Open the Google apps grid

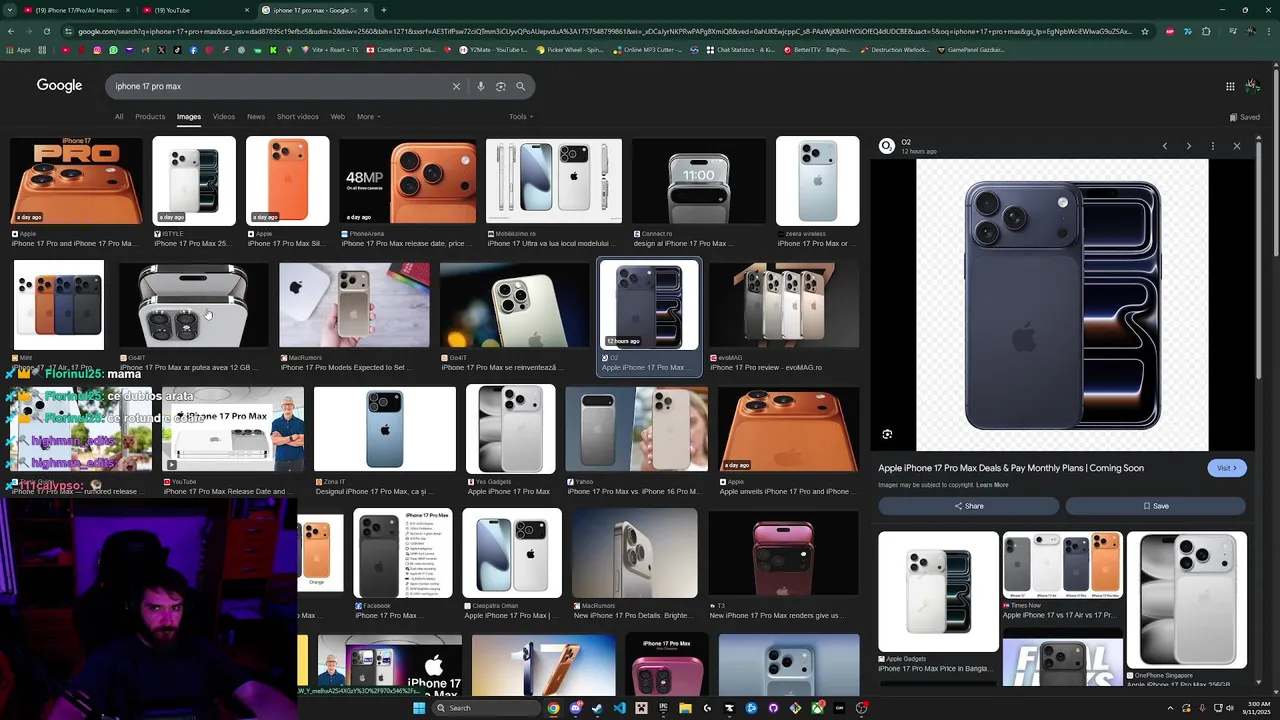click(x=1230, y=86)
